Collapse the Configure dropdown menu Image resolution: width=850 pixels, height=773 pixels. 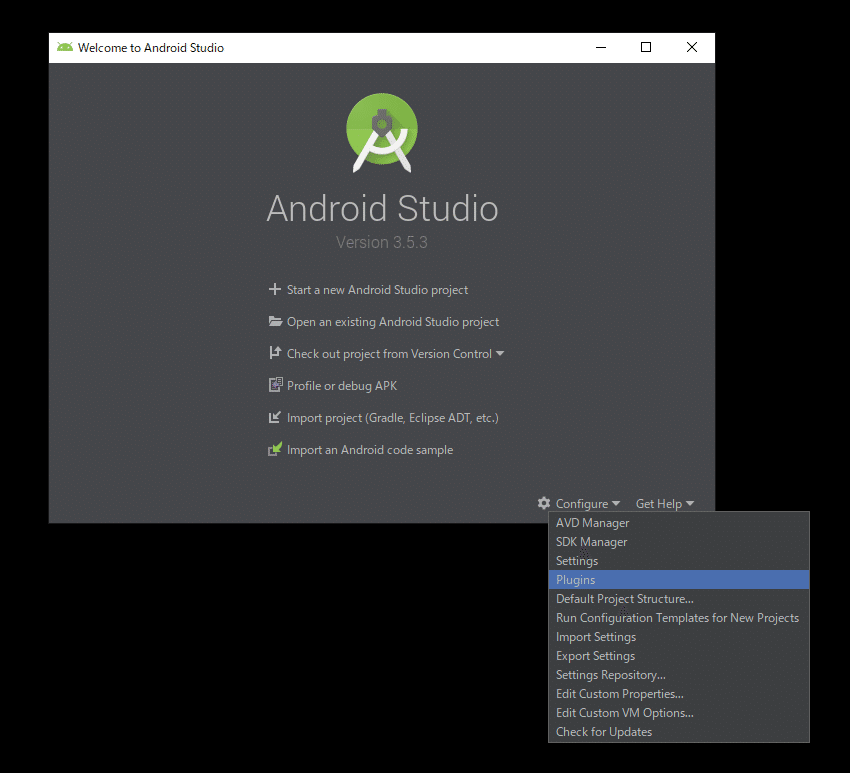click(x=588, y=504)
